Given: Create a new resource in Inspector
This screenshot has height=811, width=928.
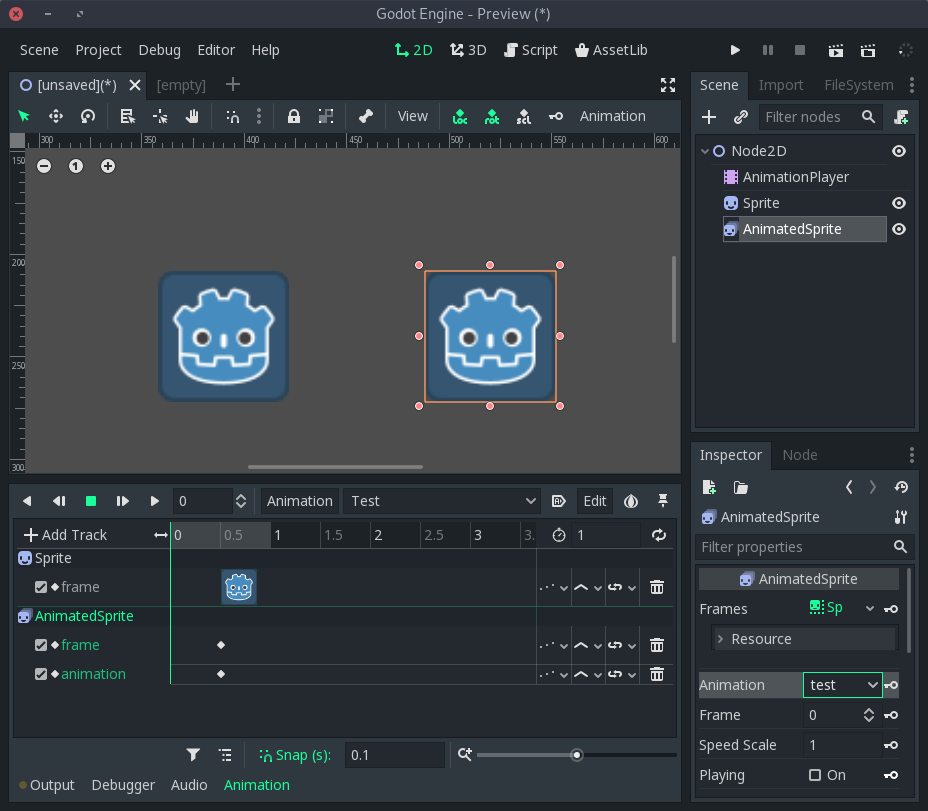Looking at the screenshot, I should click(x=709, y=487).
